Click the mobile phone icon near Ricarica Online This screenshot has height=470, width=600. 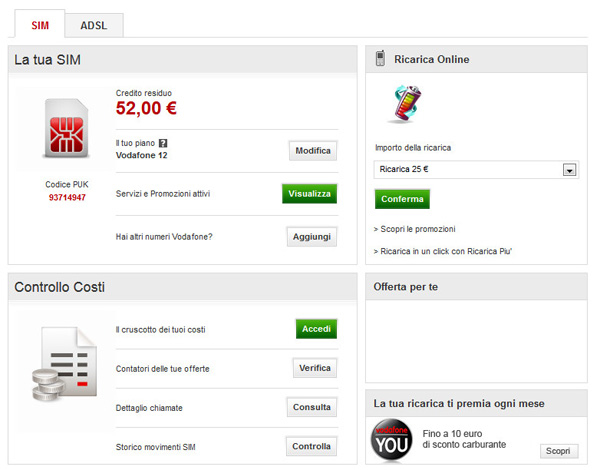(x=381, y=59)
